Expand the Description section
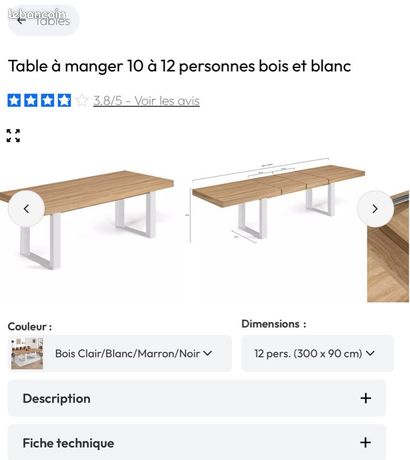 tap(197, 398)
